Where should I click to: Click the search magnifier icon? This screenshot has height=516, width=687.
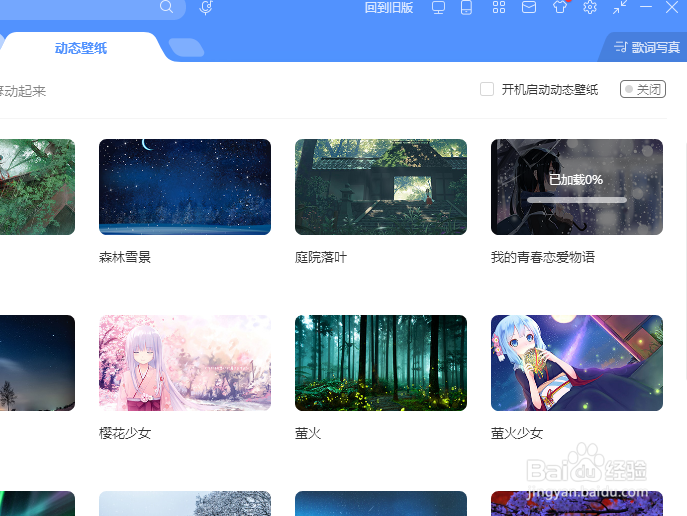166,7
